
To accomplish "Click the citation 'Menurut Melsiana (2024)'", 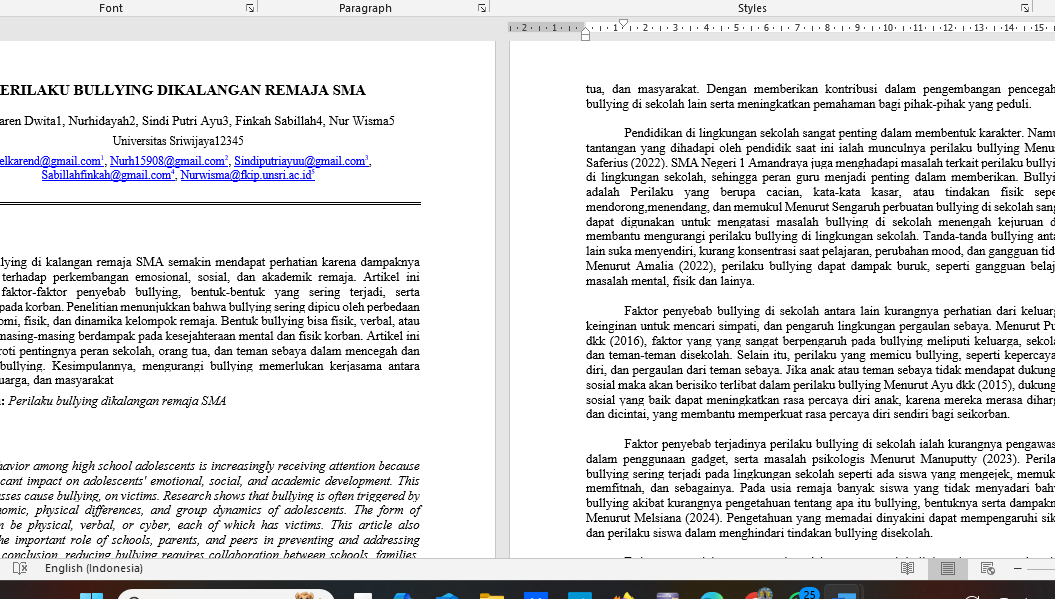I will 653,518.
